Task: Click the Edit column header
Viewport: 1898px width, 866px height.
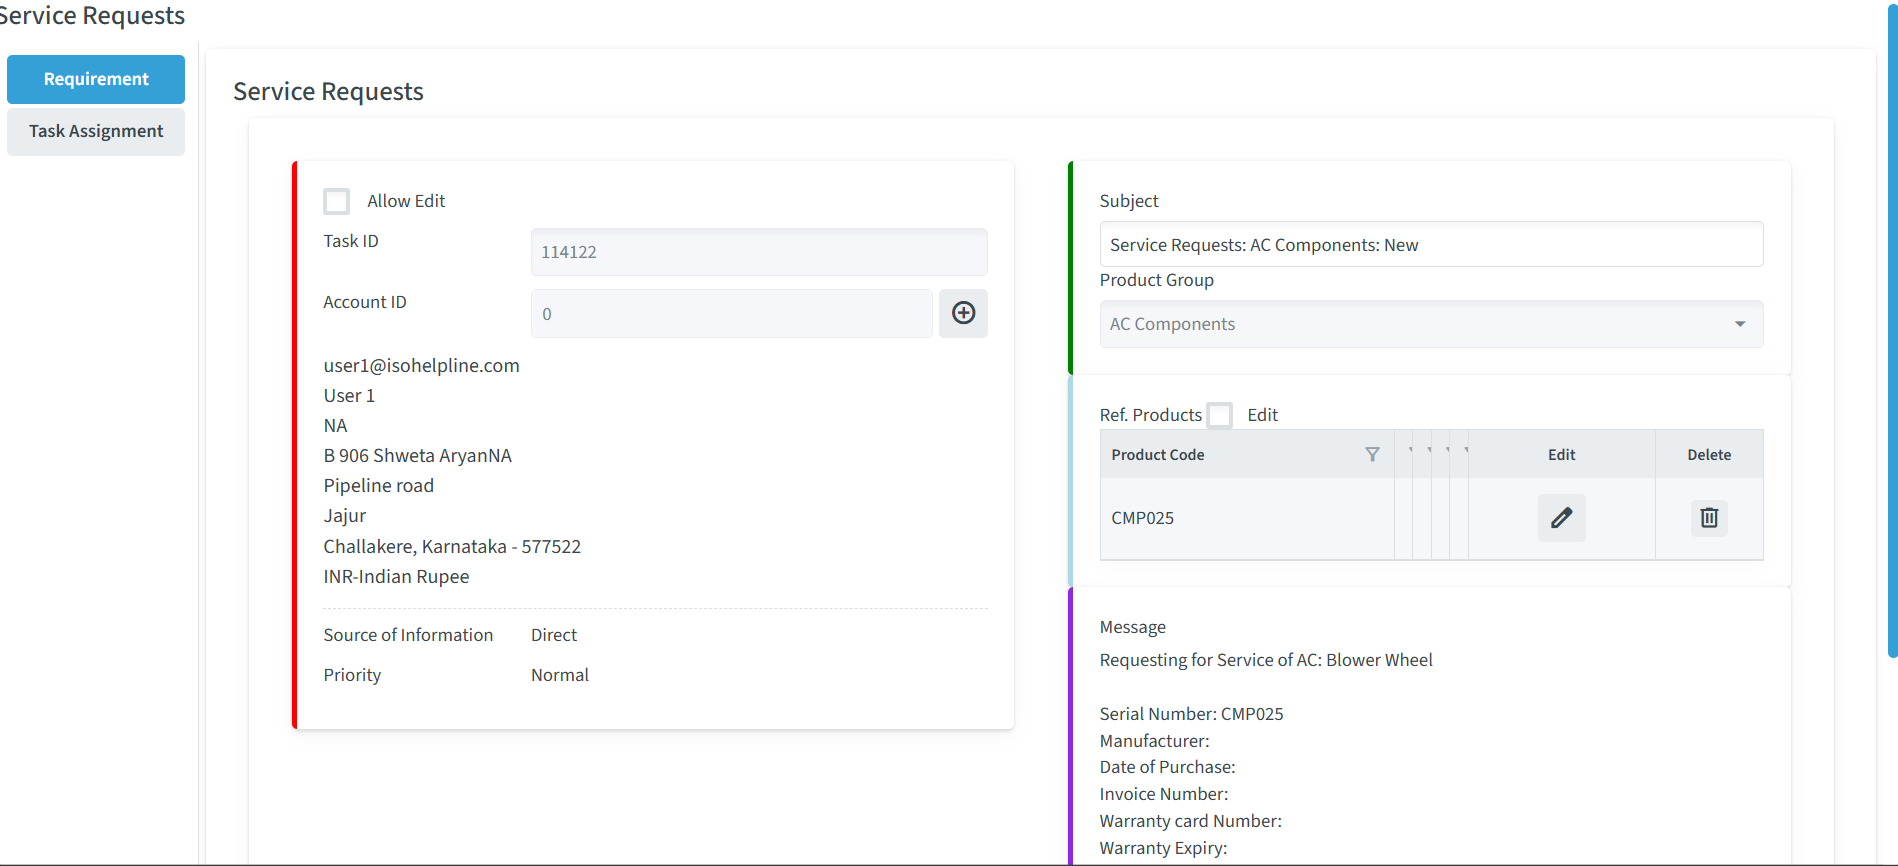Action: coord(1561,454)
